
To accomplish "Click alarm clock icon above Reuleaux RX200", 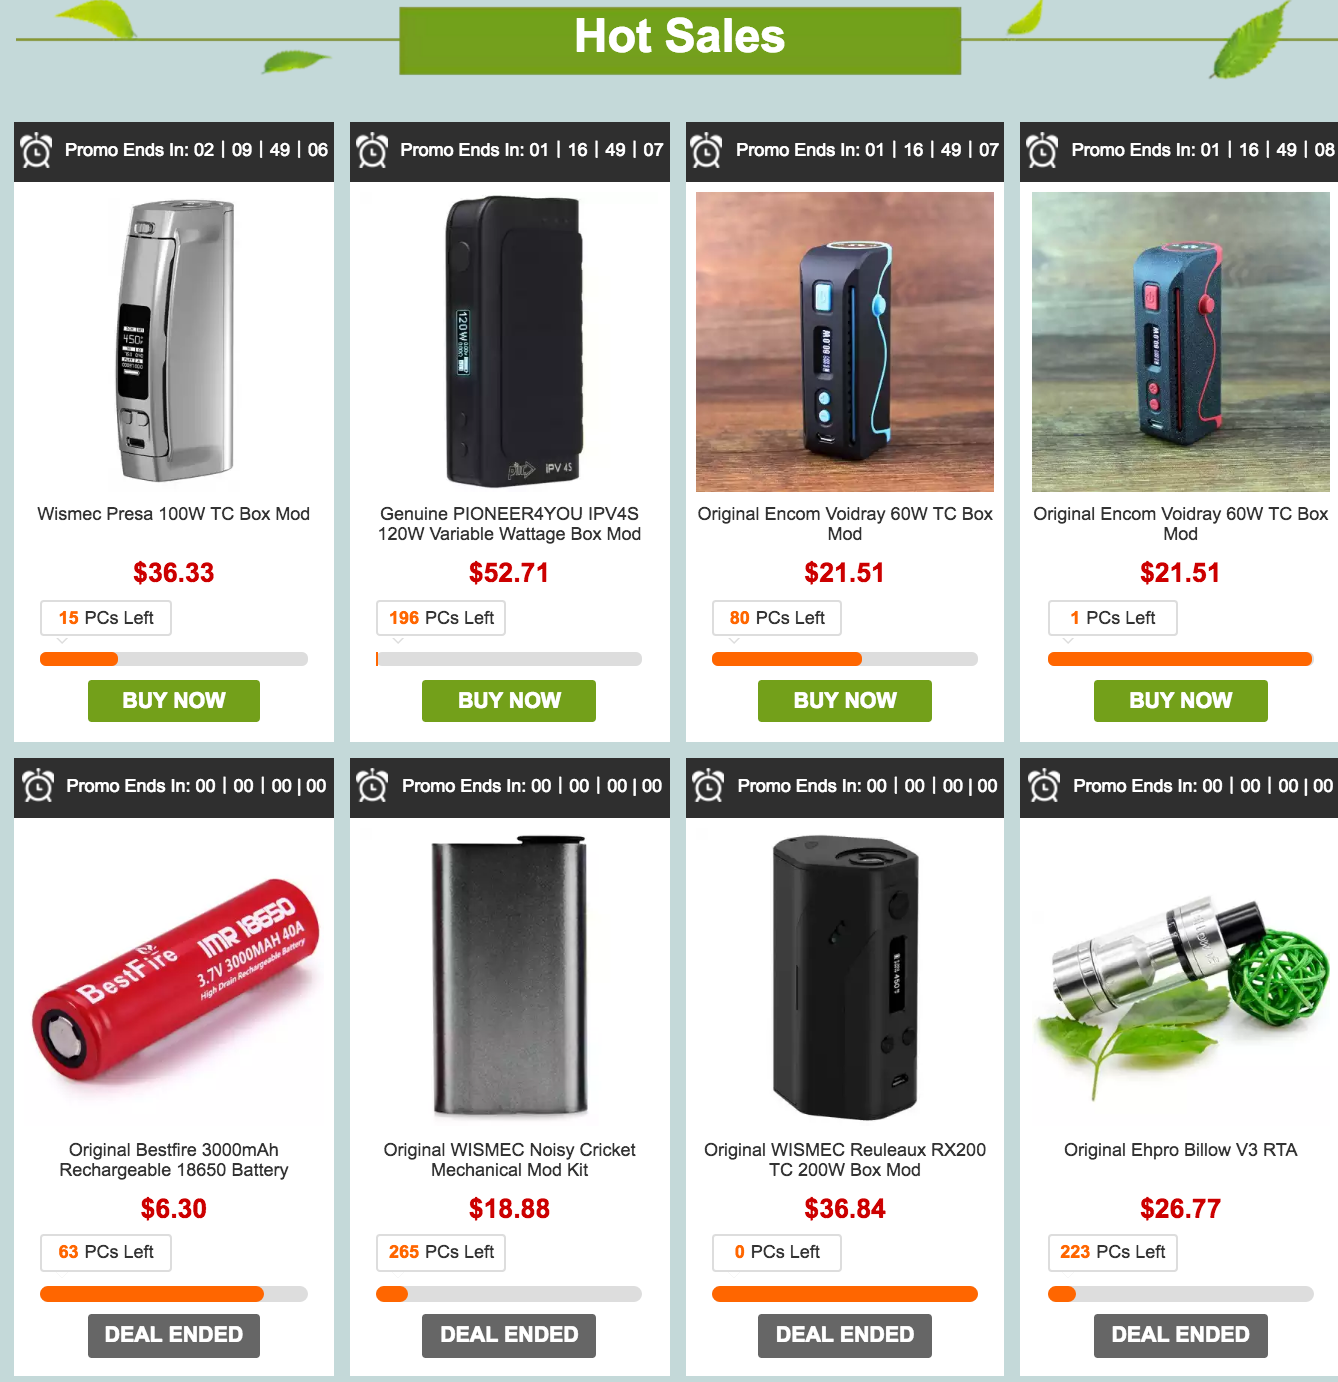I will 708,786.
